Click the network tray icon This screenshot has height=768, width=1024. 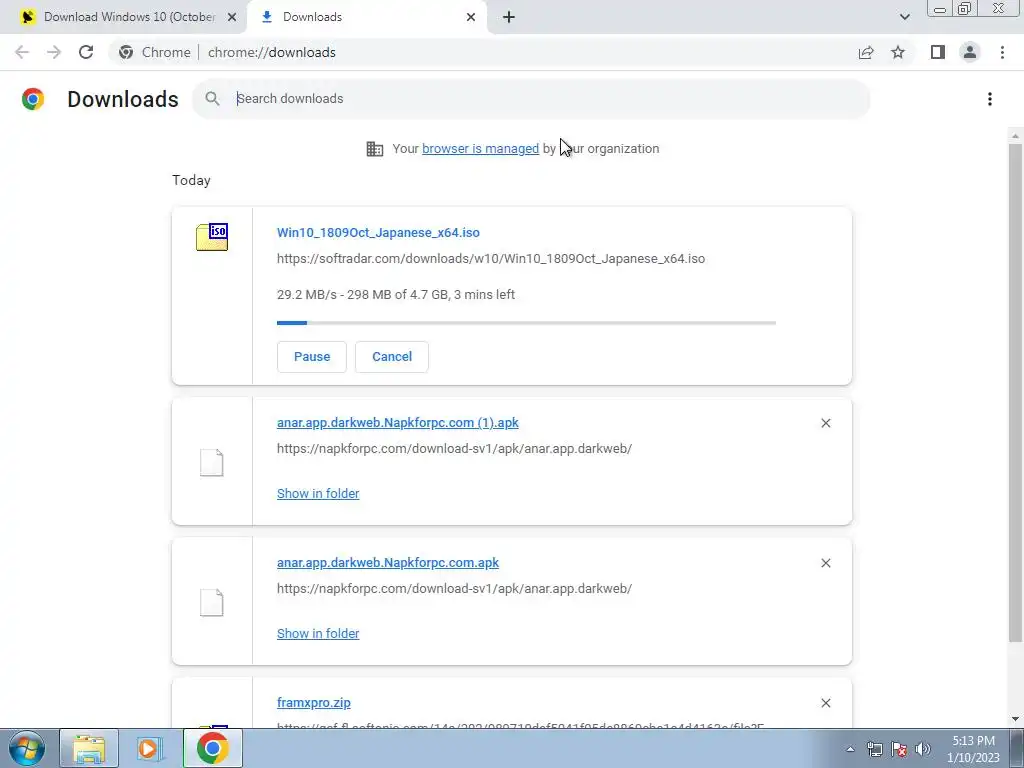[874, 749]
